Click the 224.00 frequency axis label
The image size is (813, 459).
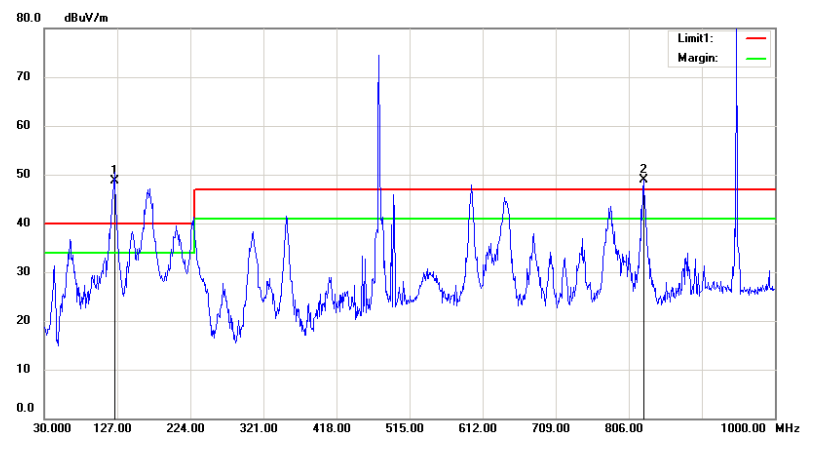pyautogui.click(x=185, y=428)
